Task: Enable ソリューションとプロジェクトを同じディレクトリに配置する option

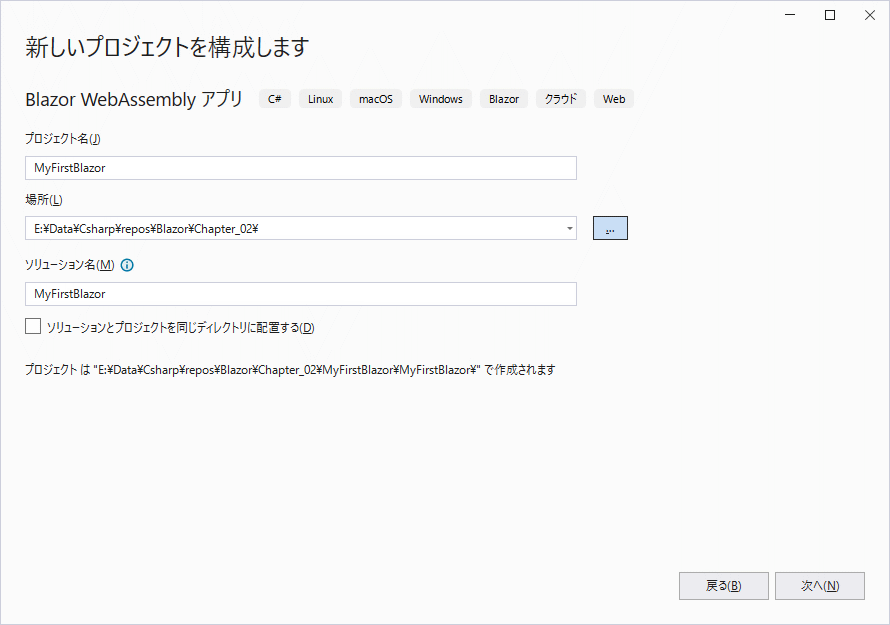Action: (33, 326)
